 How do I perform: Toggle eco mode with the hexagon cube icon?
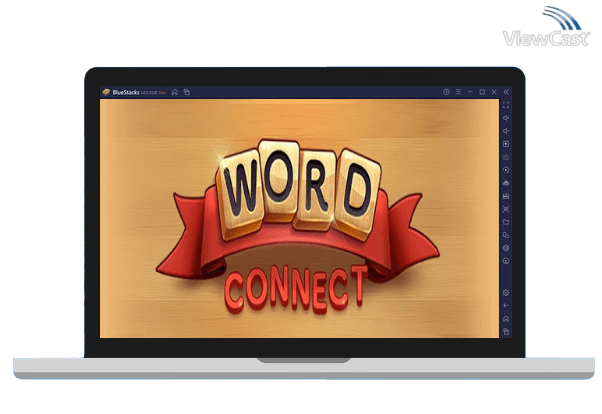tap(506, 248)
